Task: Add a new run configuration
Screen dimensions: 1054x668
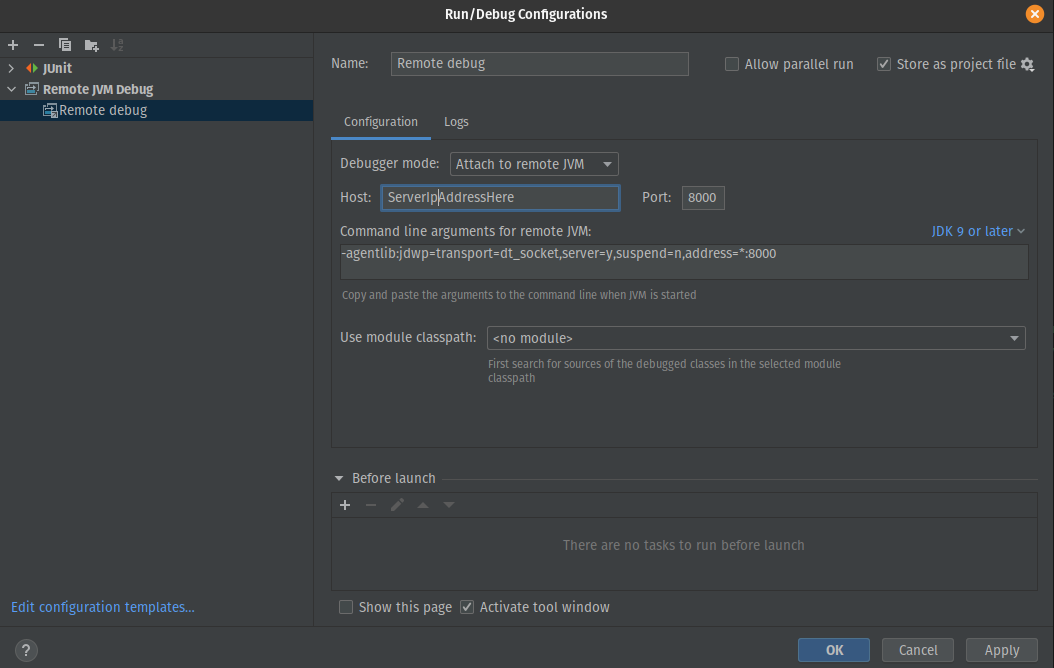Action: pyautogui.click(x=12, y=44)
